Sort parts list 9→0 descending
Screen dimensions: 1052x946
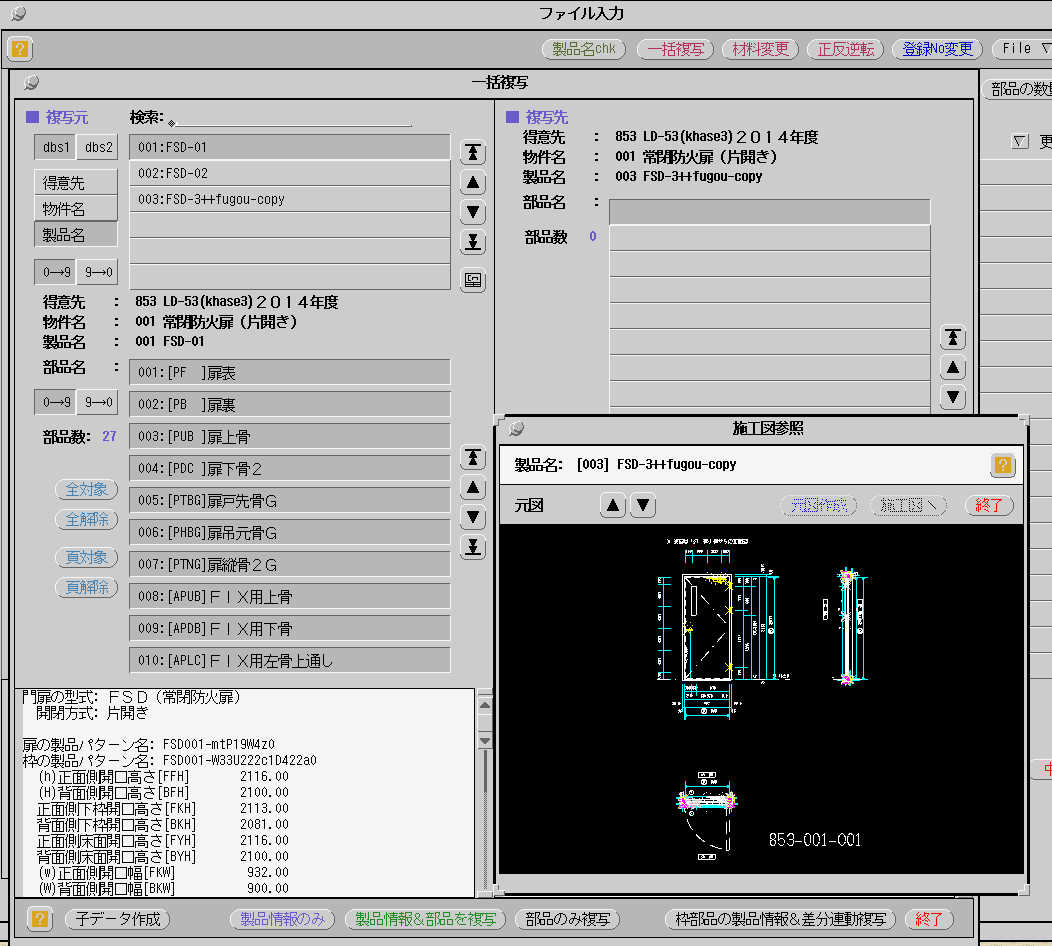tap(98, 403)
